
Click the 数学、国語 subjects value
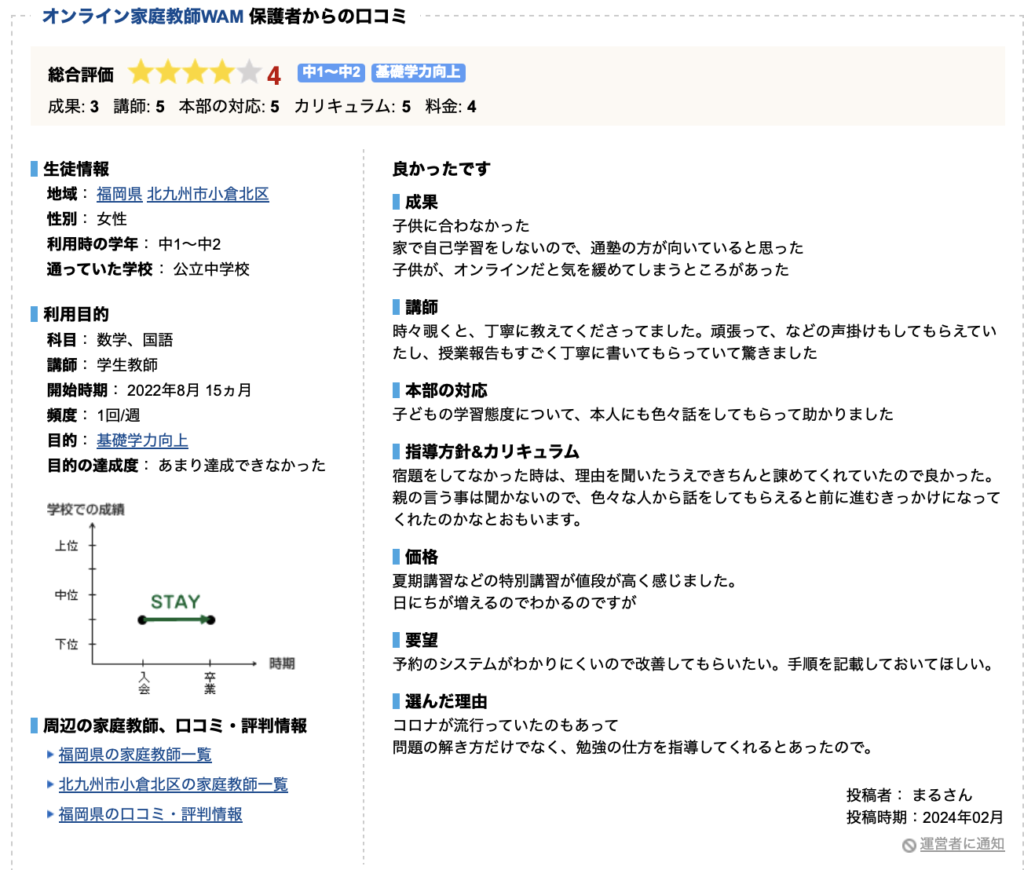135,340
